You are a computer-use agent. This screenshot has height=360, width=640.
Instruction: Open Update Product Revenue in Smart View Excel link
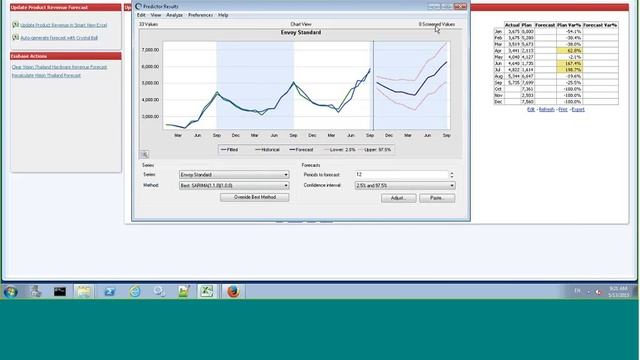pos(64,25)
